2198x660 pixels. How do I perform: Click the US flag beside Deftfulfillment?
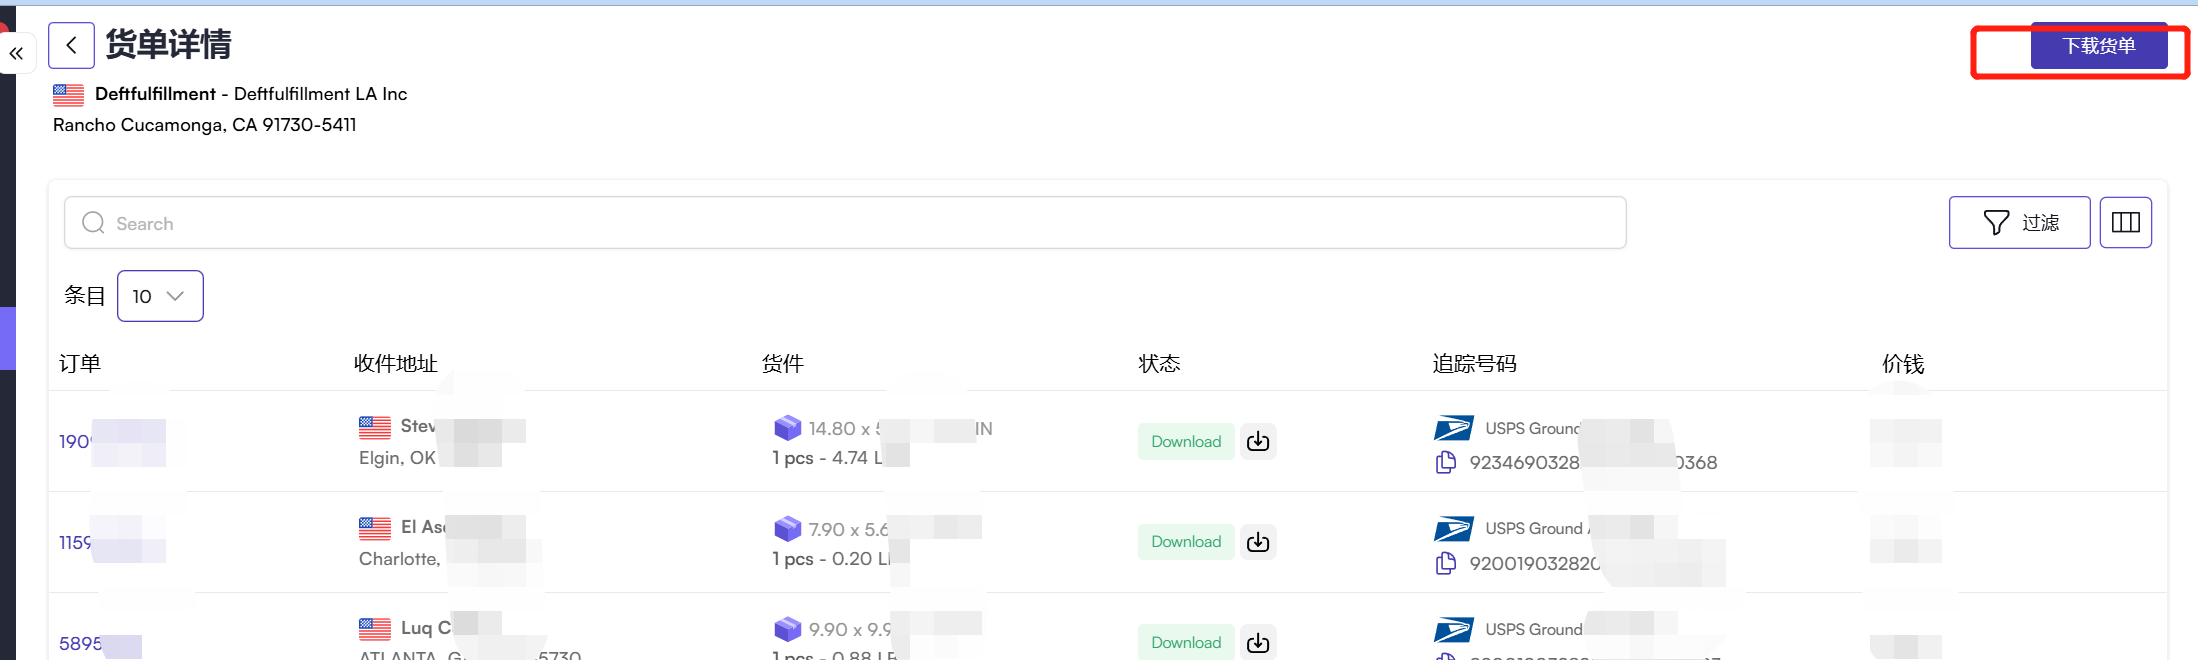(x=68, y=94)
